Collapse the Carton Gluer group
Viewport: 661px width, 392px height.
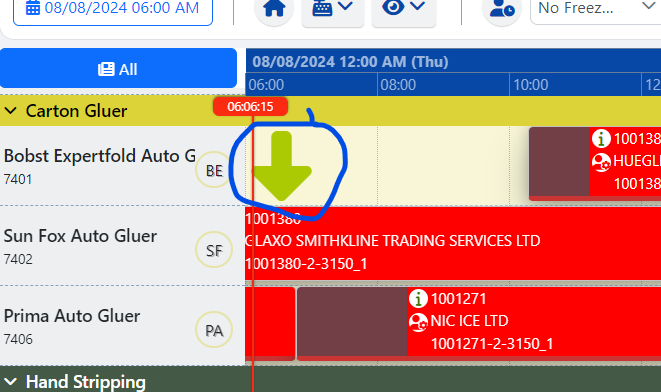tap(11, 111)
